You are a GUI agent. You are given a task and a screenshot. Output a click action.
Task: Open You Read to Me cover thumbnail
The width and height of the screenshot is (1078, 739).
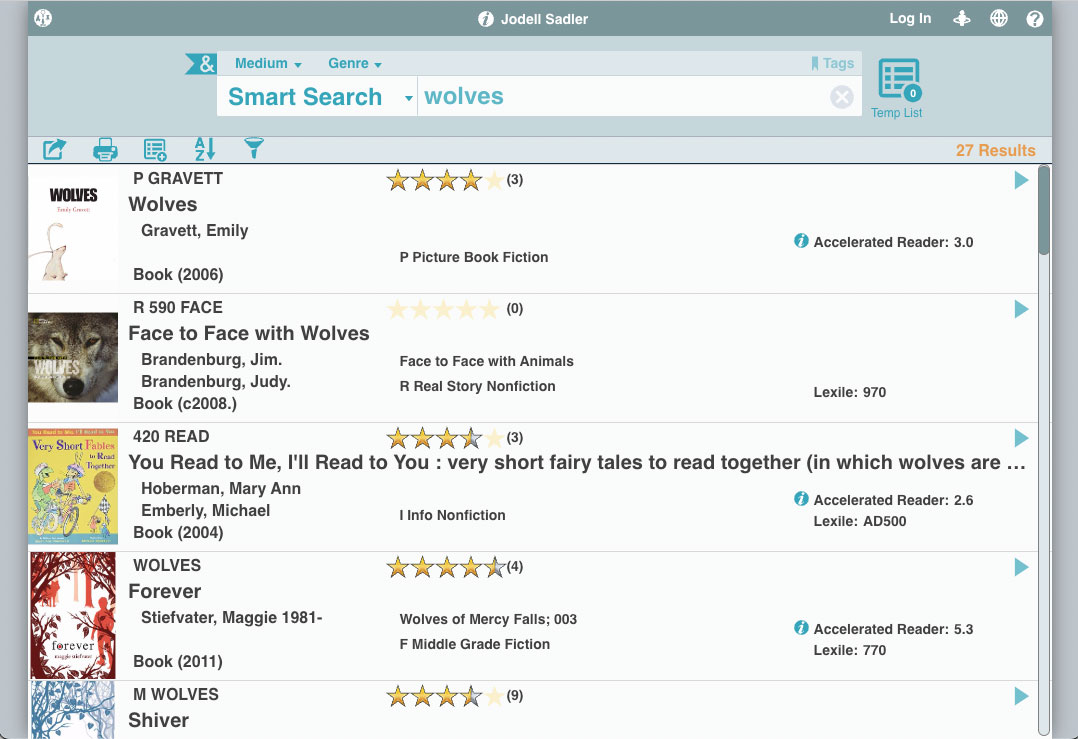click(x=73, y=486)
